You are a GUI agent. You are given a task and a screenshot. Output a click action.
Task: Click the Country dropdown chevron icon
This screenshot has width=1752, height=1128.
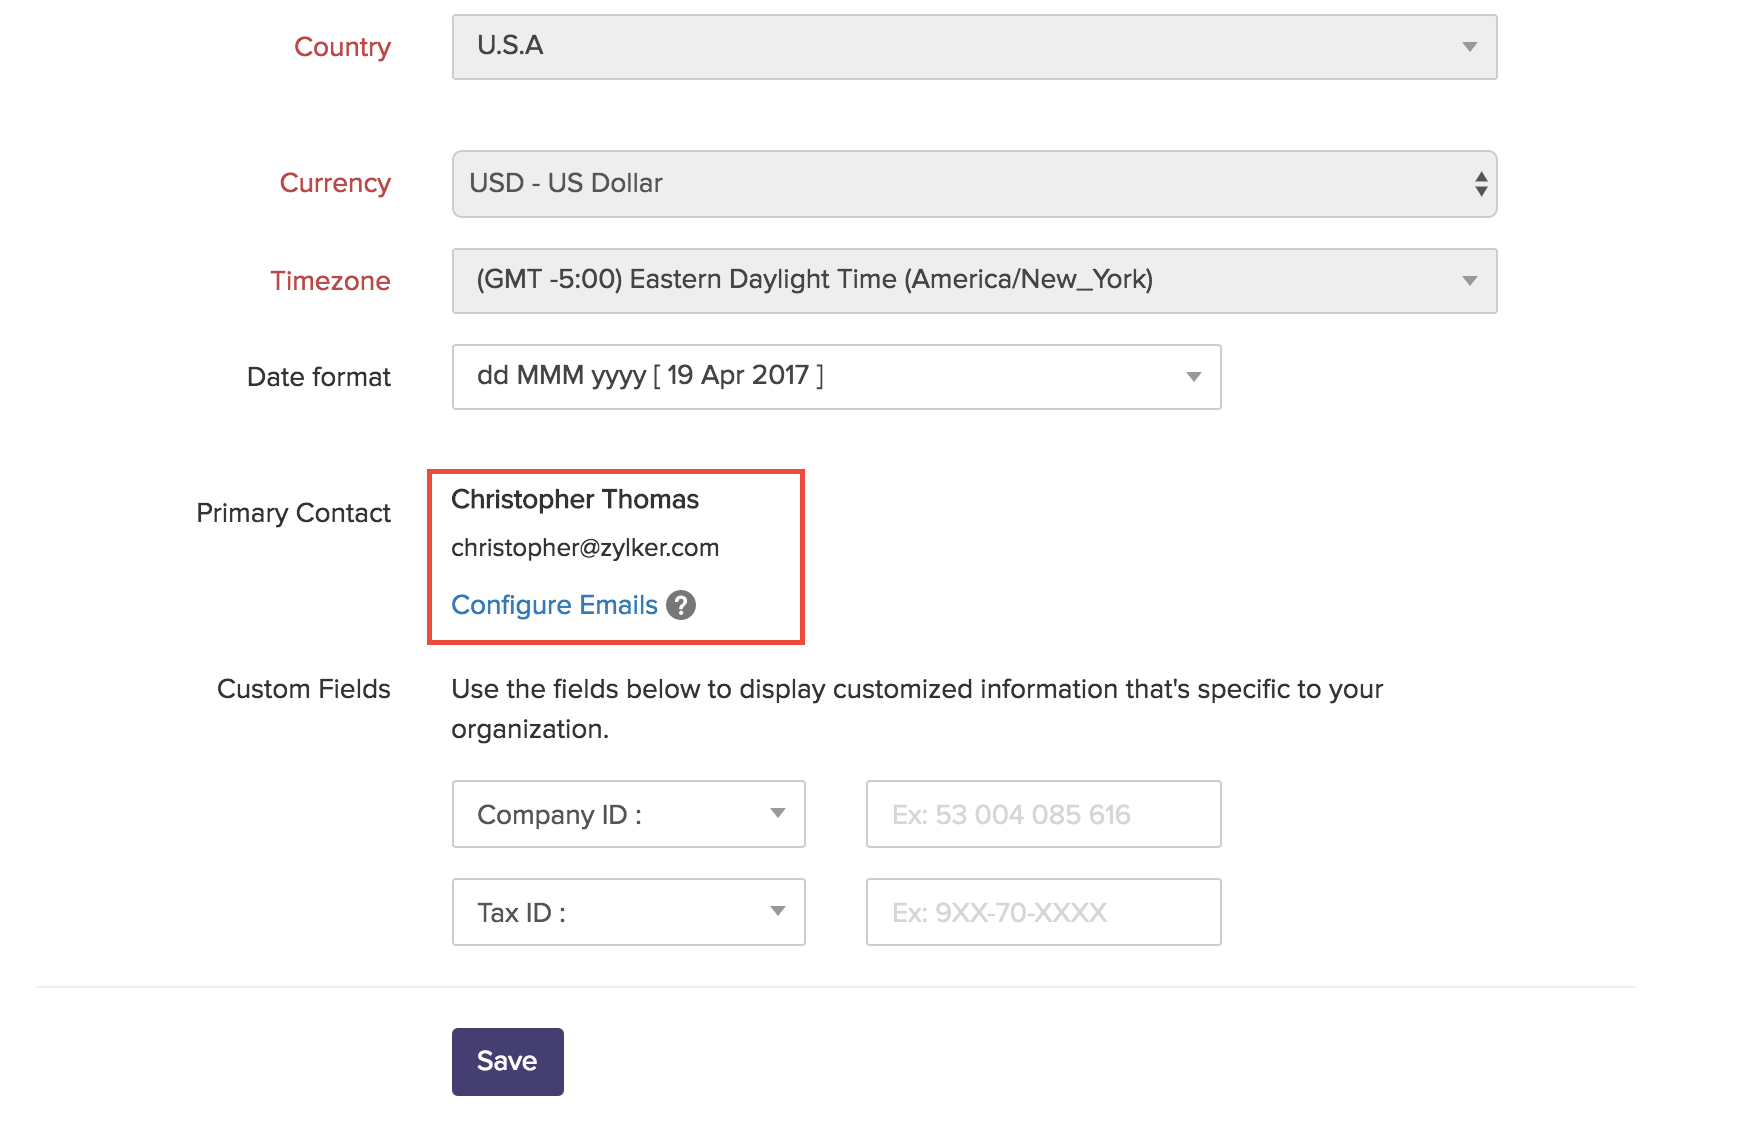[1469, 46]
